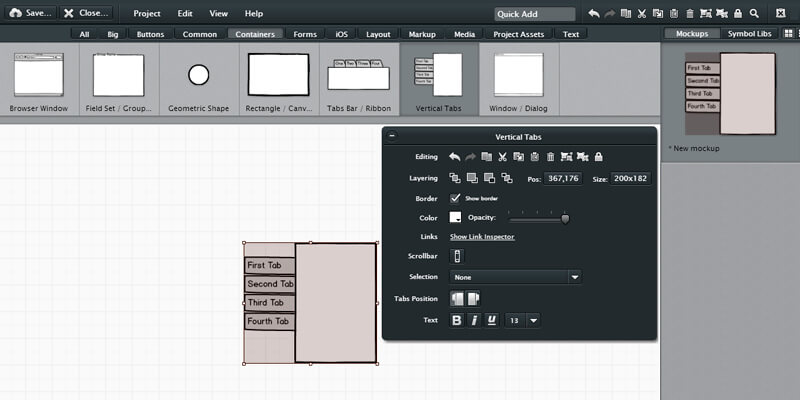The image size is (800, 400).
Task: Click the Opacity slider handle
Action: point(565,218)
